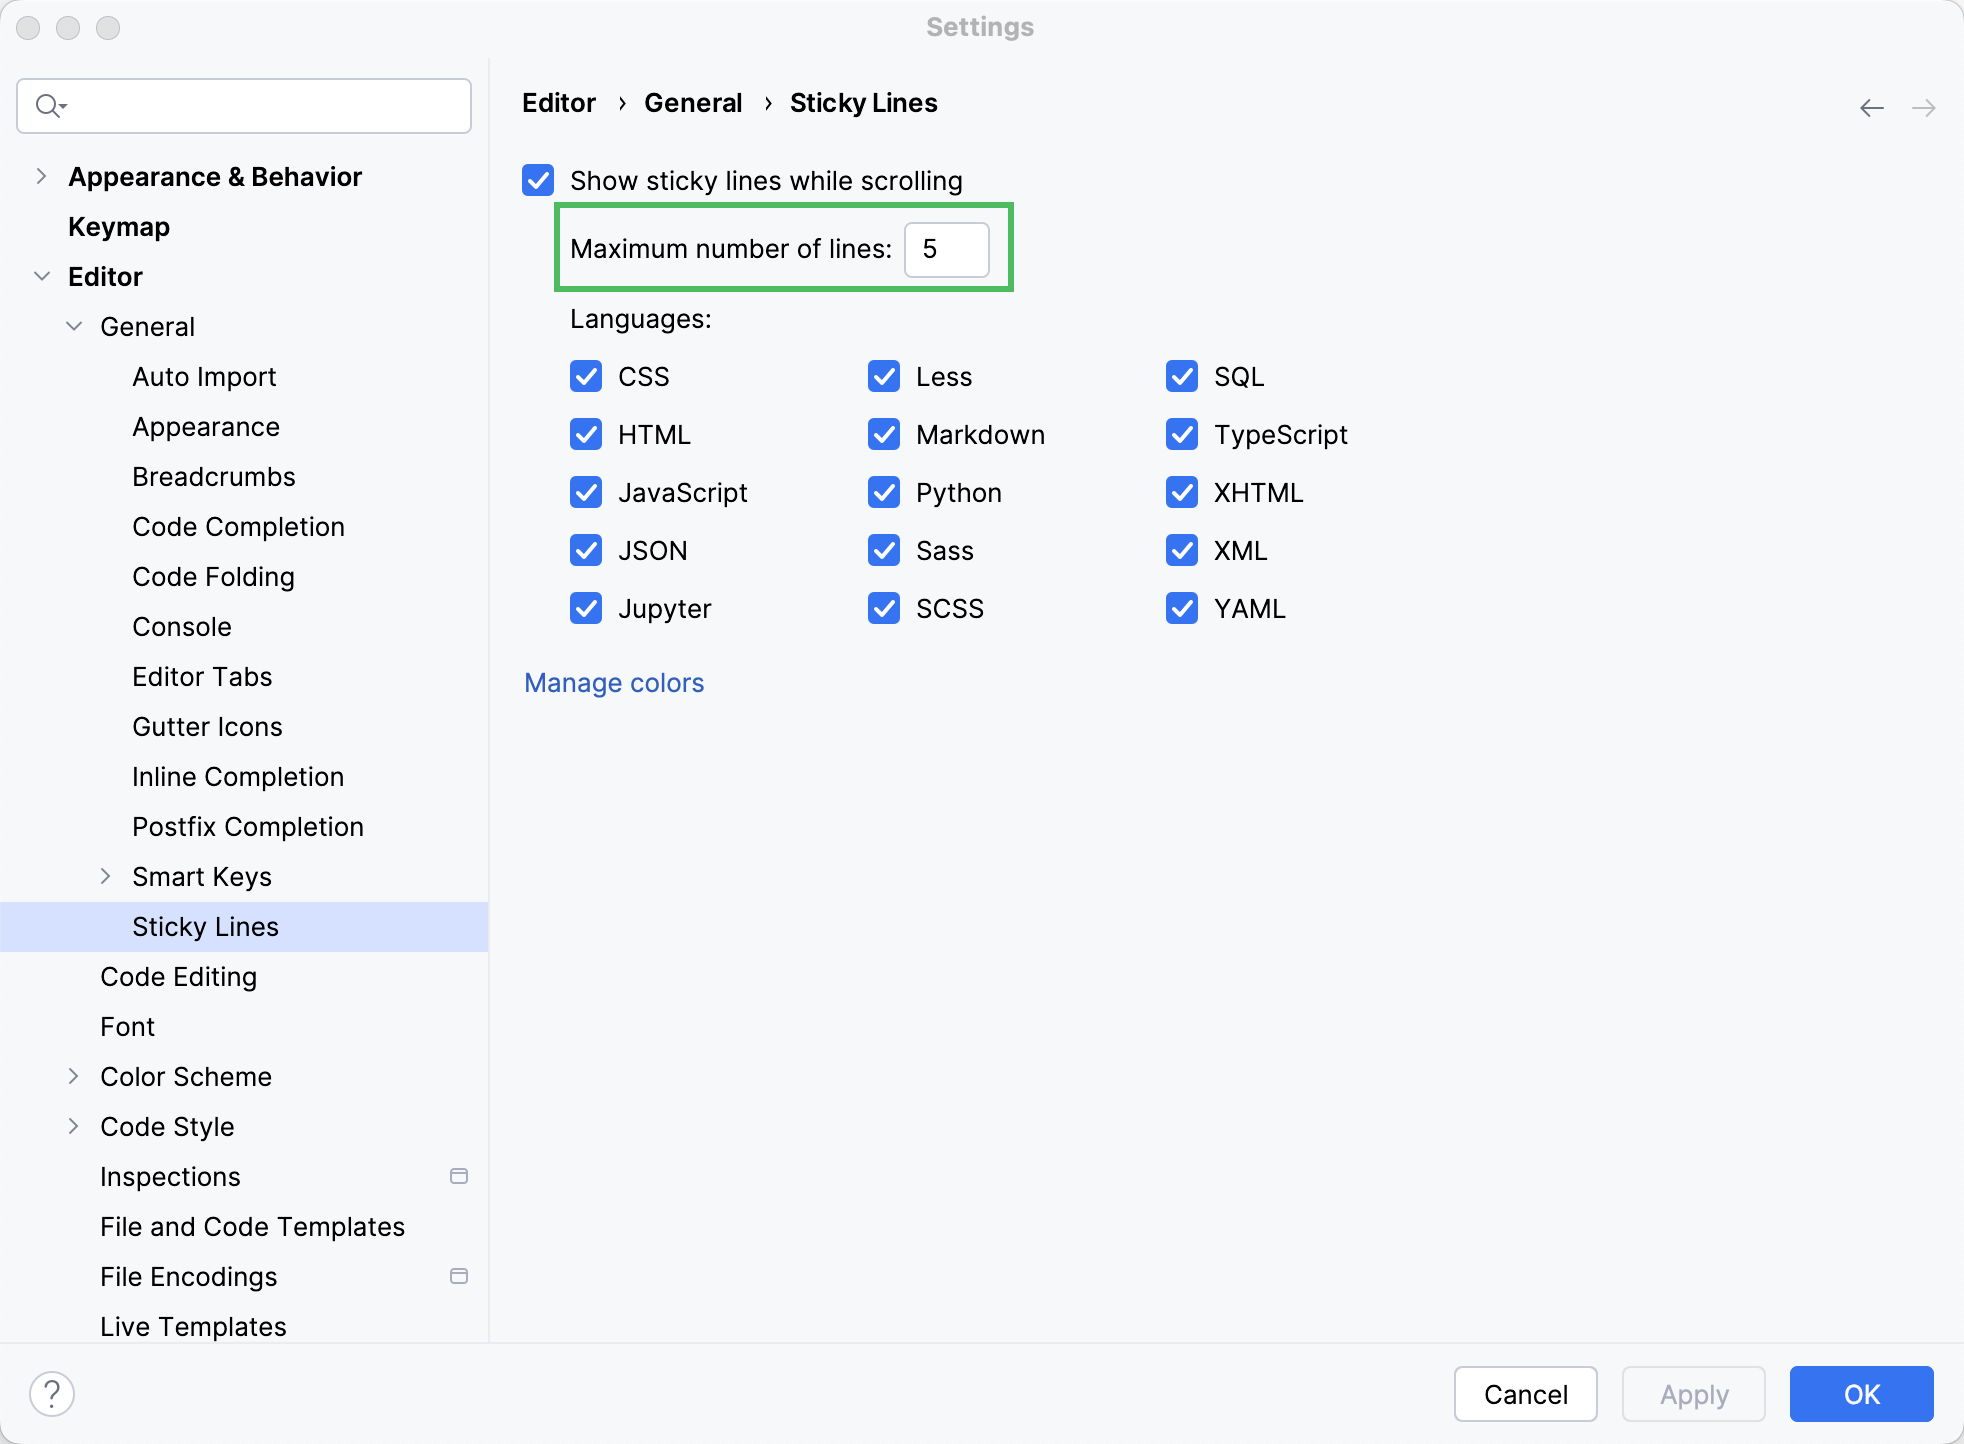Viewport: 1964px width, 1444px height.
Task: Open the help question mark icon
Action: [x=52, y=1392]
